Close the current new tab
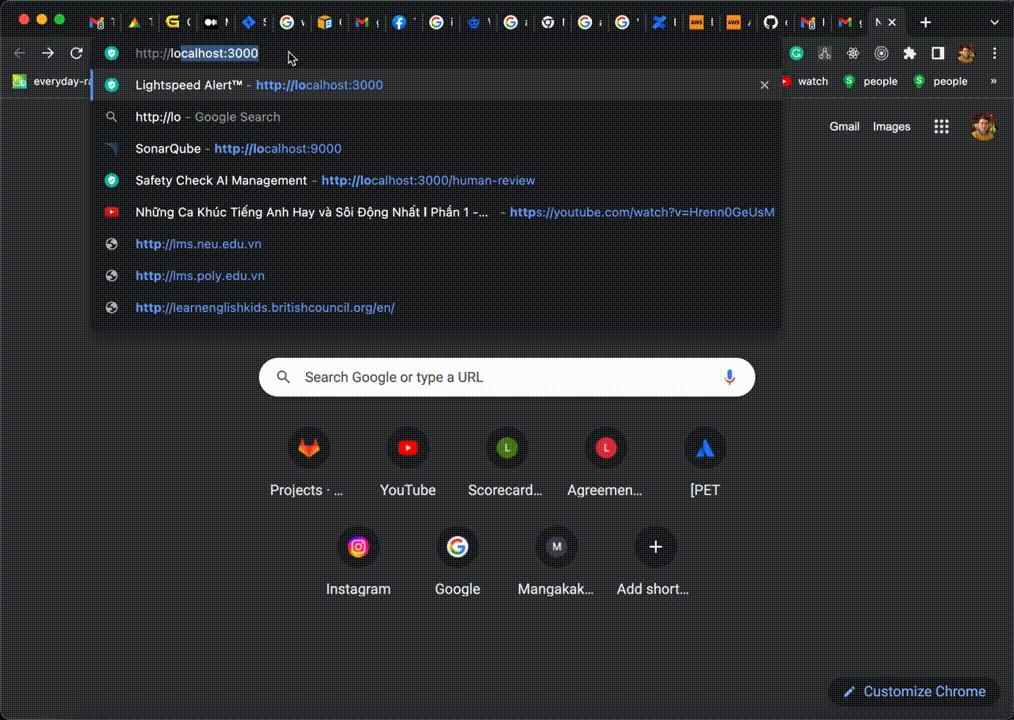Viewport: 1014px width, 720px height. coord(892,23)
